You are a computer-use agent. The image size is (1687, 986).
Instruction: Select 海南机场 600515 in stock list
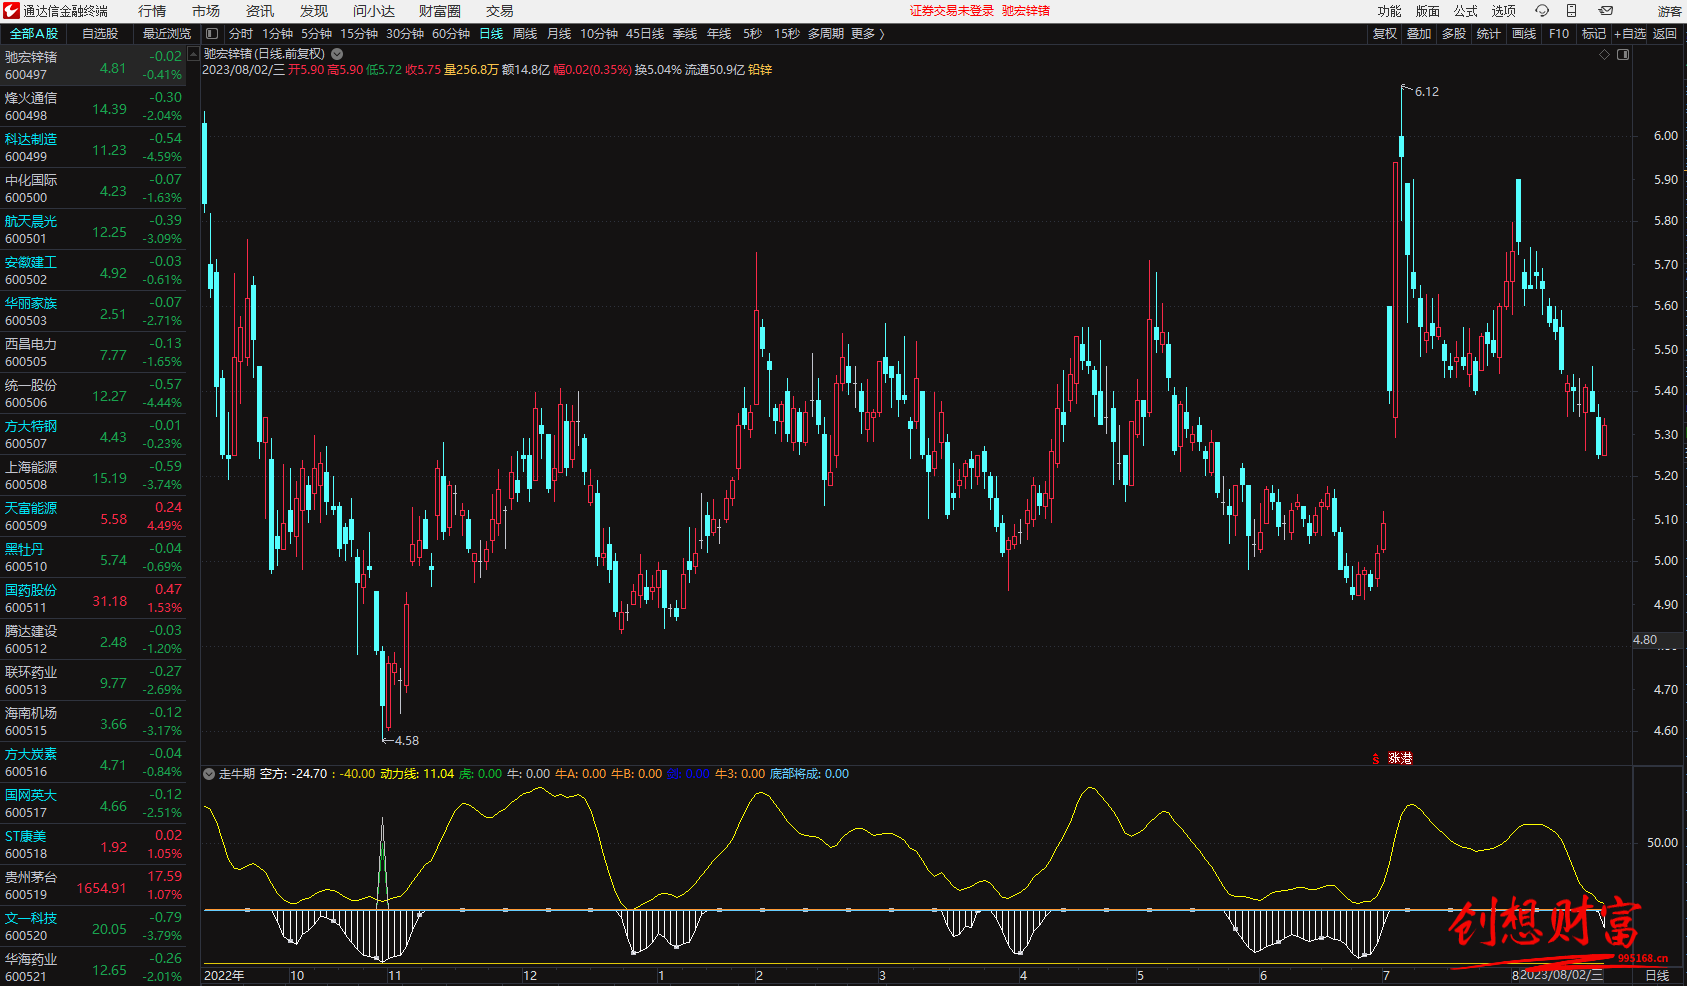[x=93, y=722]
